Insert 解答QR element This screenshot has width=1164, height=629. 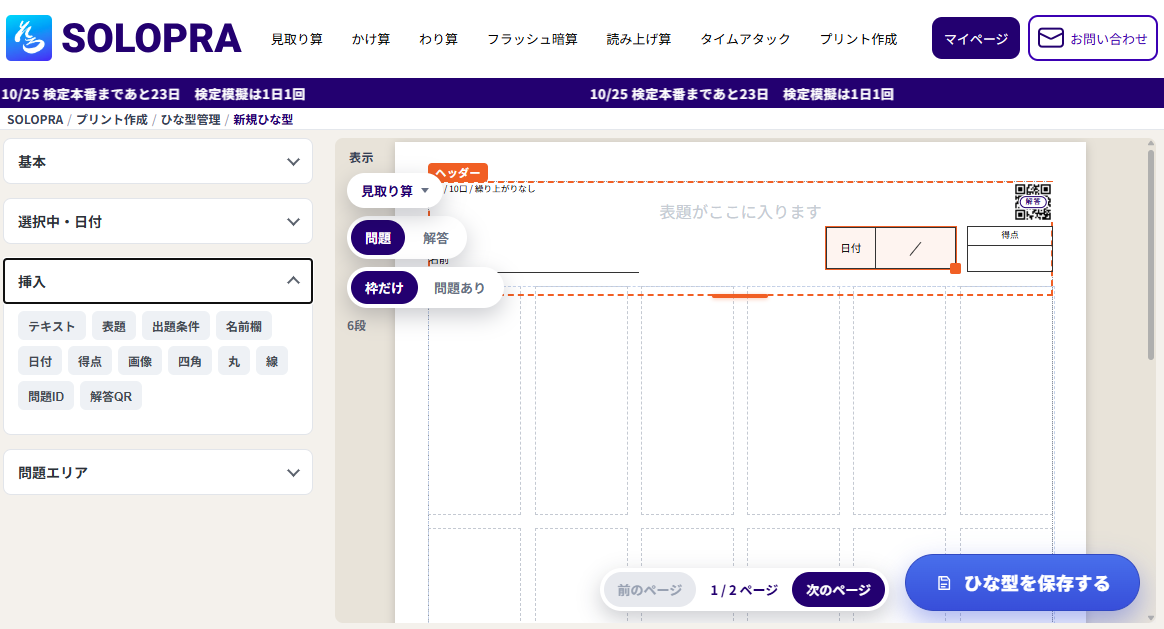(x=111, y=396)
